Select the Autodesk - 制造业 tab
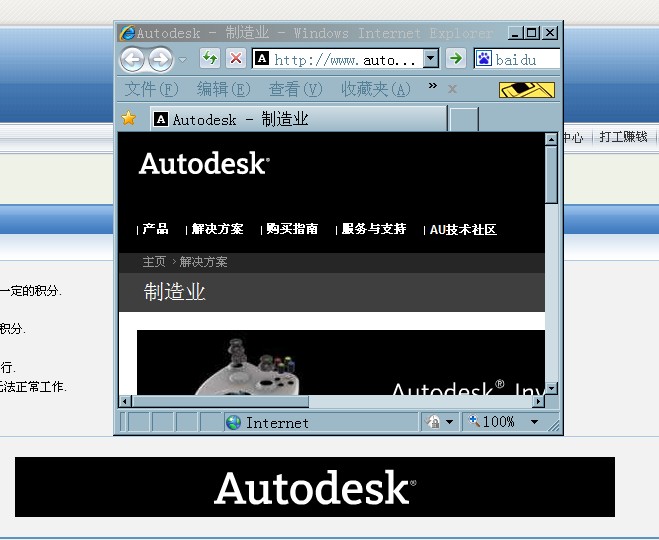The image size is (659, 540). pyautogui.click(x=298, y=119)
